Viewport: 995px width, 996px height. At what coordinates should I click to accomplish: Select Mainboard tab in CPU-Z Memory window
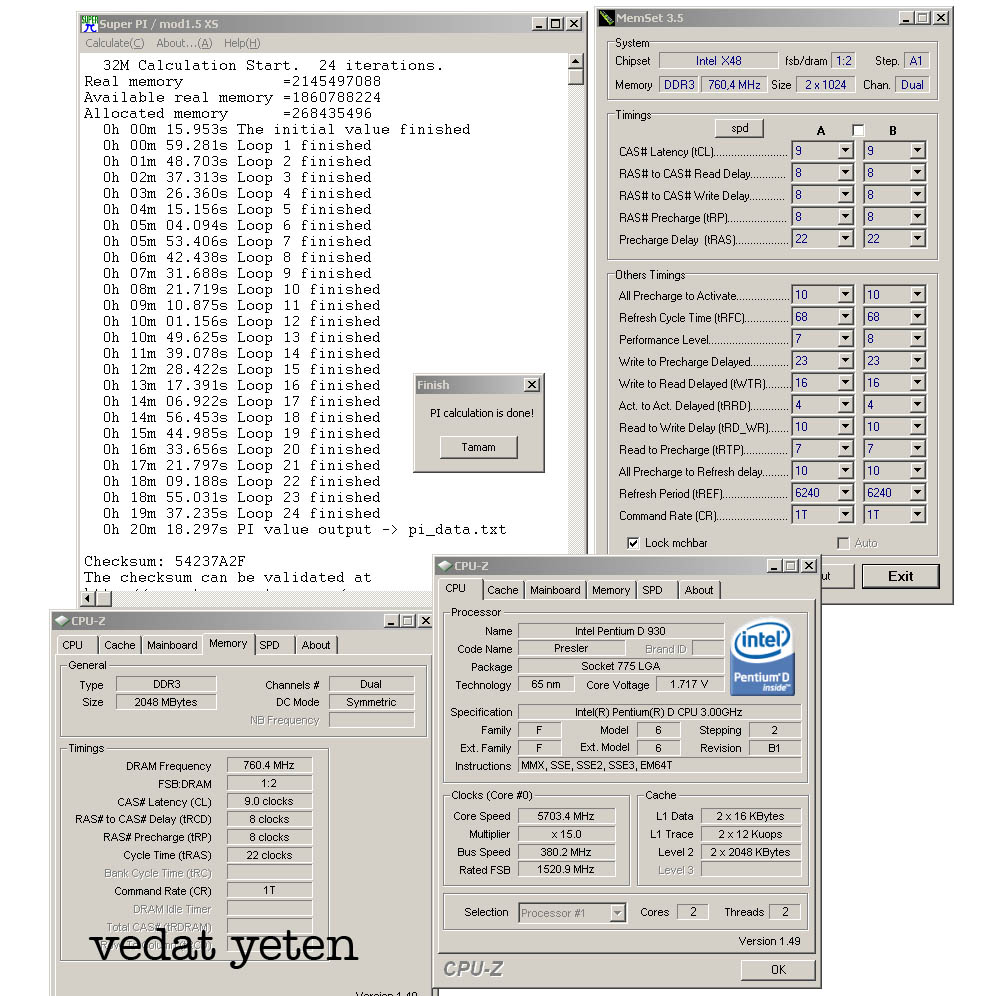pos(172,645)
